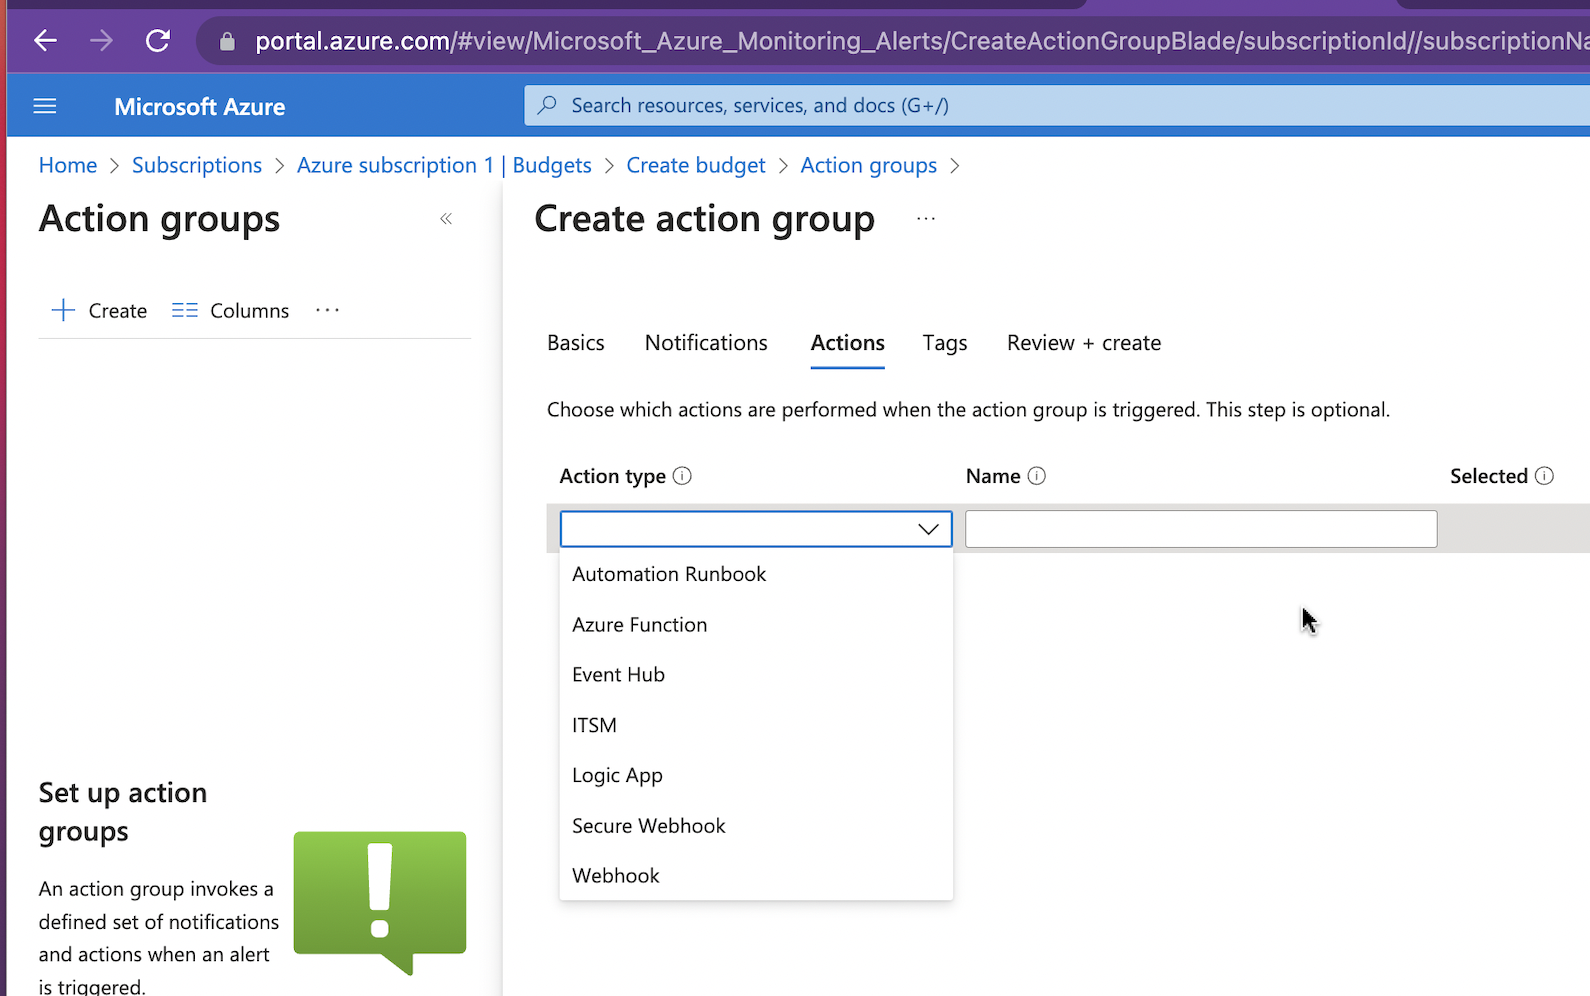The height and width of the screenshot is (996, 1590).
Task: Open ellipsis menu beside Create action group
Action: tap(926, 219)
